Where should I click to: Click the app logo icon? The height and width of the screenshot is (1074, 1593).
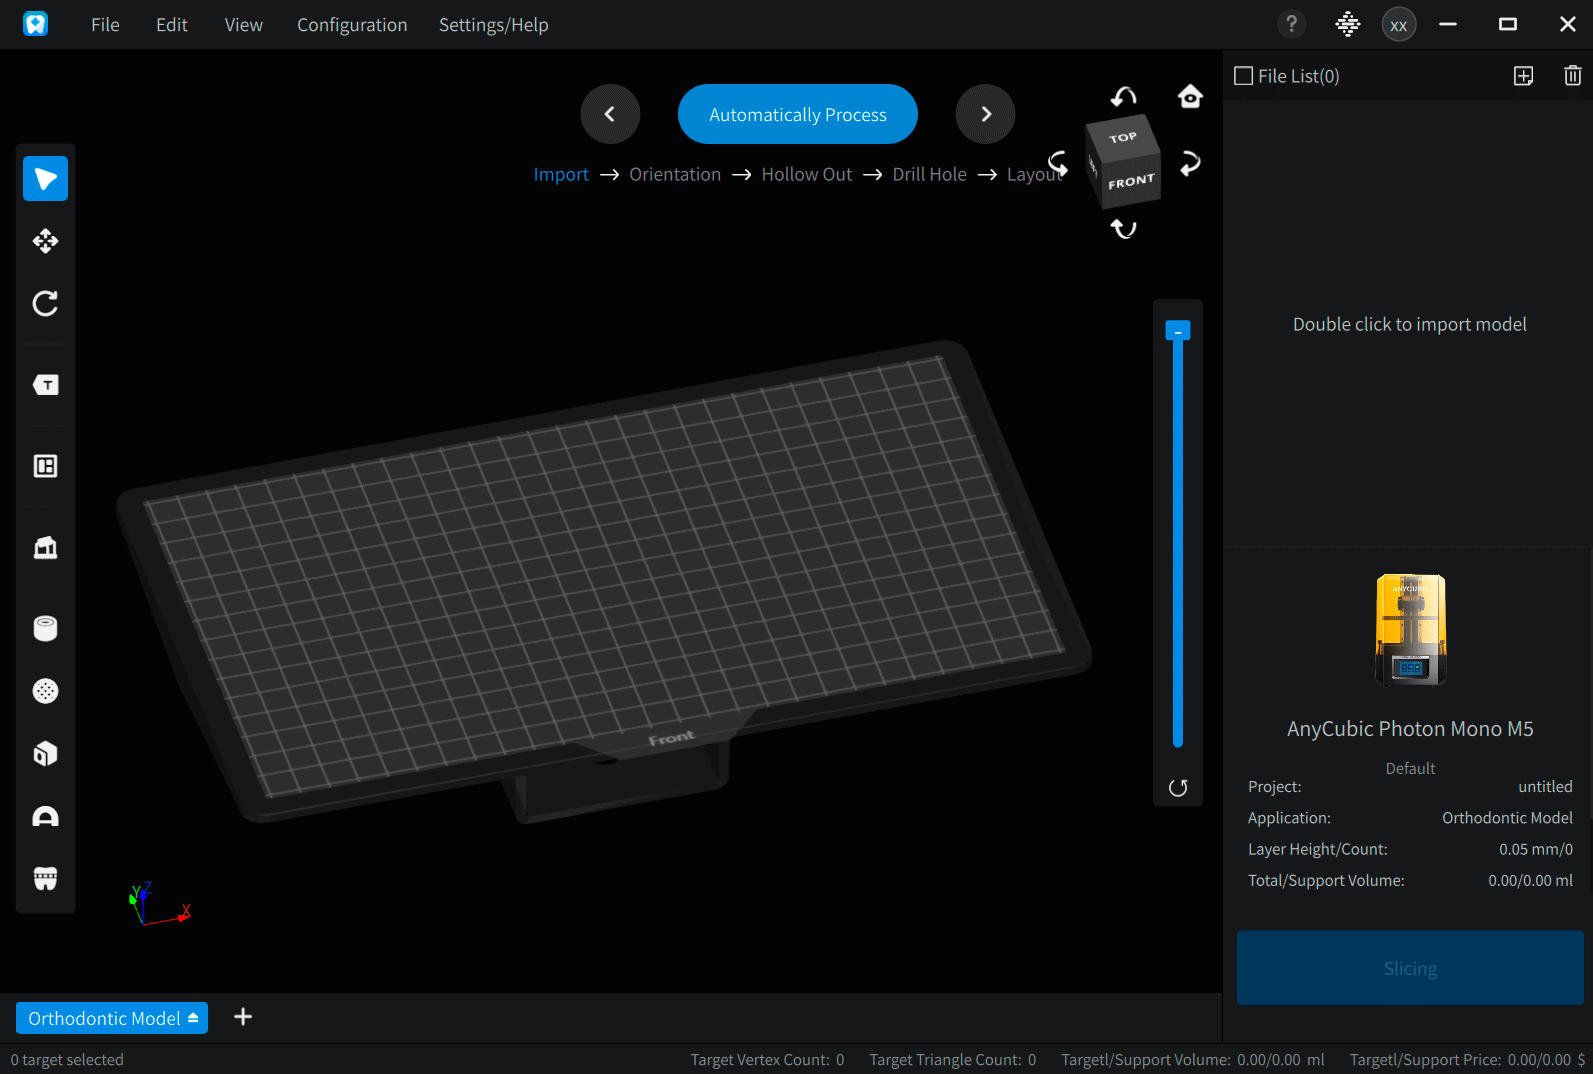36,24
